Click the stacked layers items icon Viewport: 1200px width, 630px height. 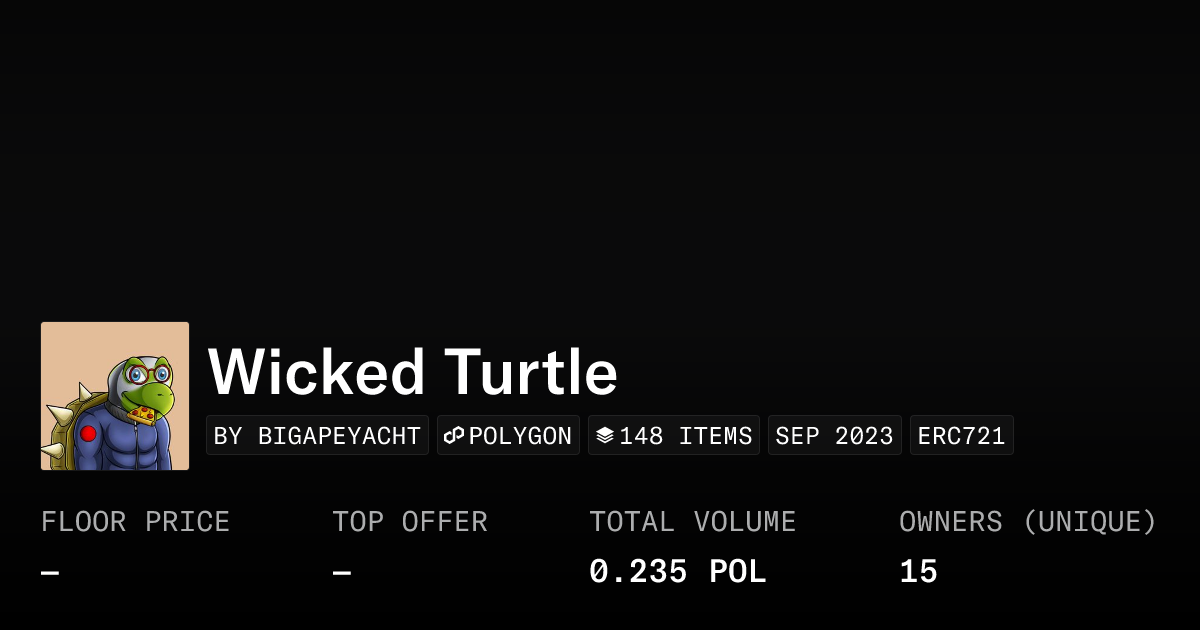[605, 436]
